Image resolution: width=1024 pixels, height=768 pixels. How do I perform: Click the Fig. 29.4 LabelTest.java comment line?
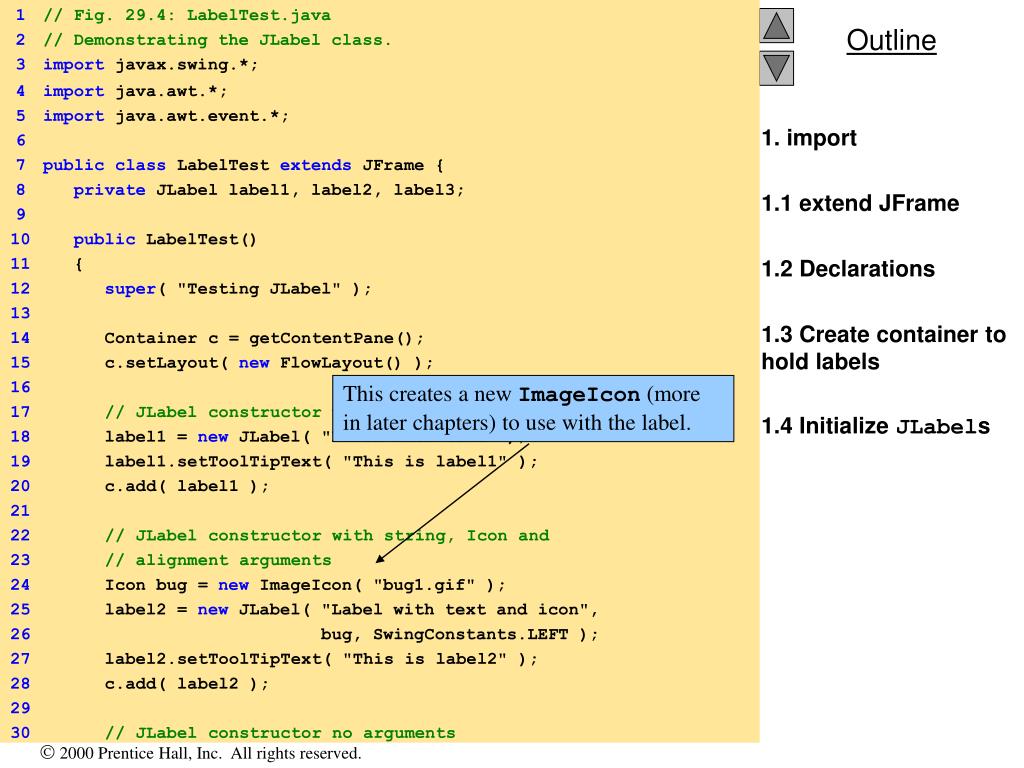187,16
